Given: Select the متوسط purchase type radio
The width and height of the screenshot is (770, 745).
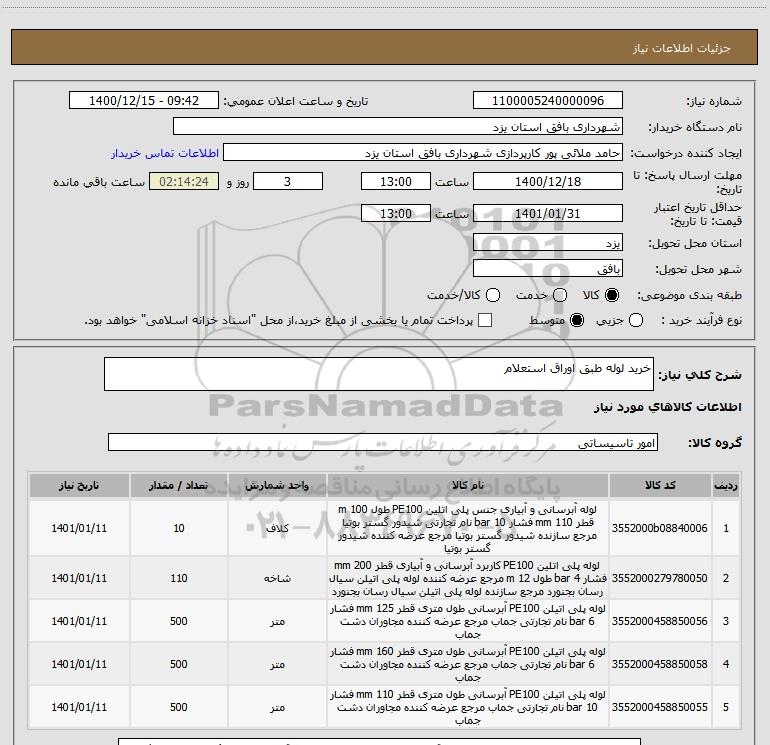Looking at the screenshot, I should 577,320.
